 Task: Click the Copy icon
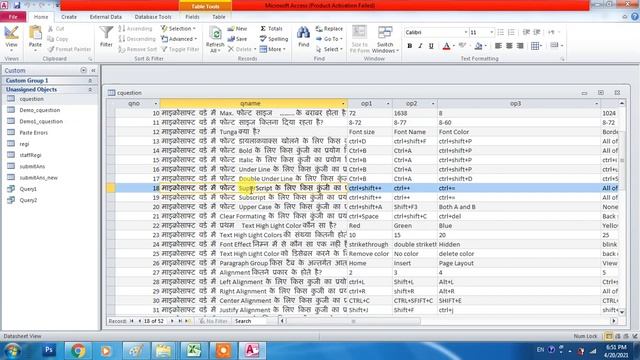click(x=51, y=39)
